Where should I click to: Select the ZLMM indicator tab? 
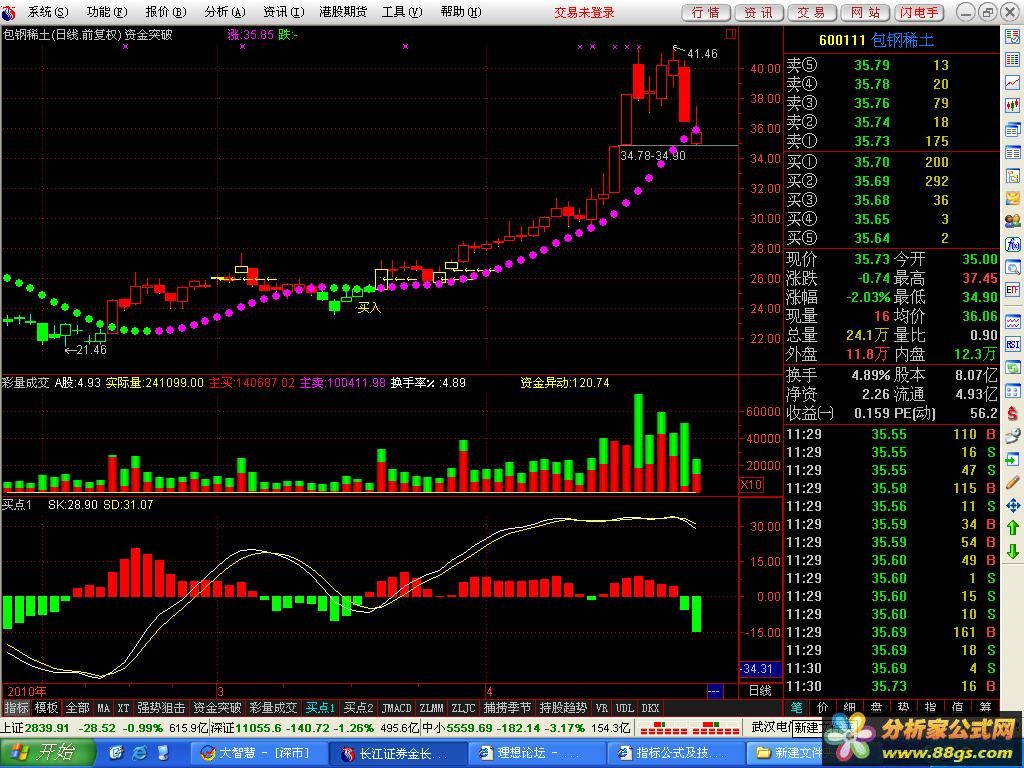(431, 707)
